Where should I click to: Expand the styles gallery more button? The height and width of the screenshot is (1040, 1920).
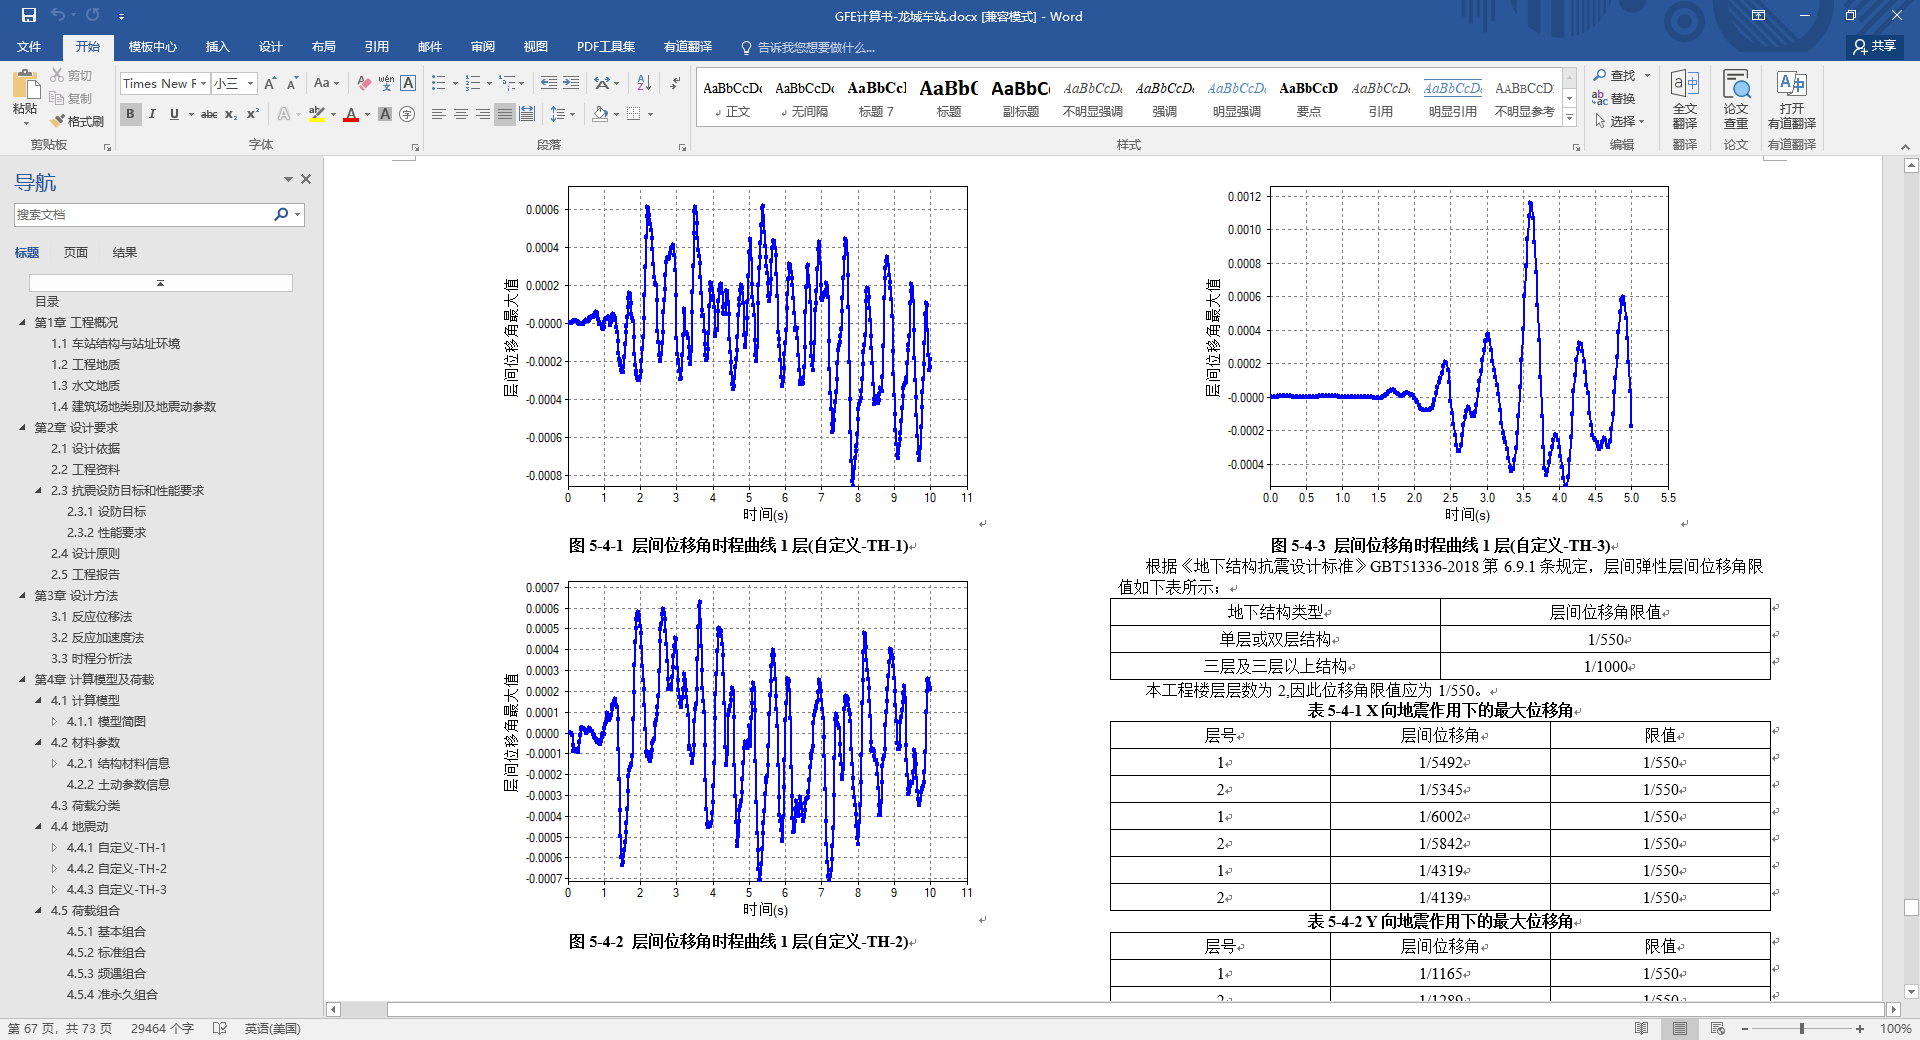[x=1569, y=119]
